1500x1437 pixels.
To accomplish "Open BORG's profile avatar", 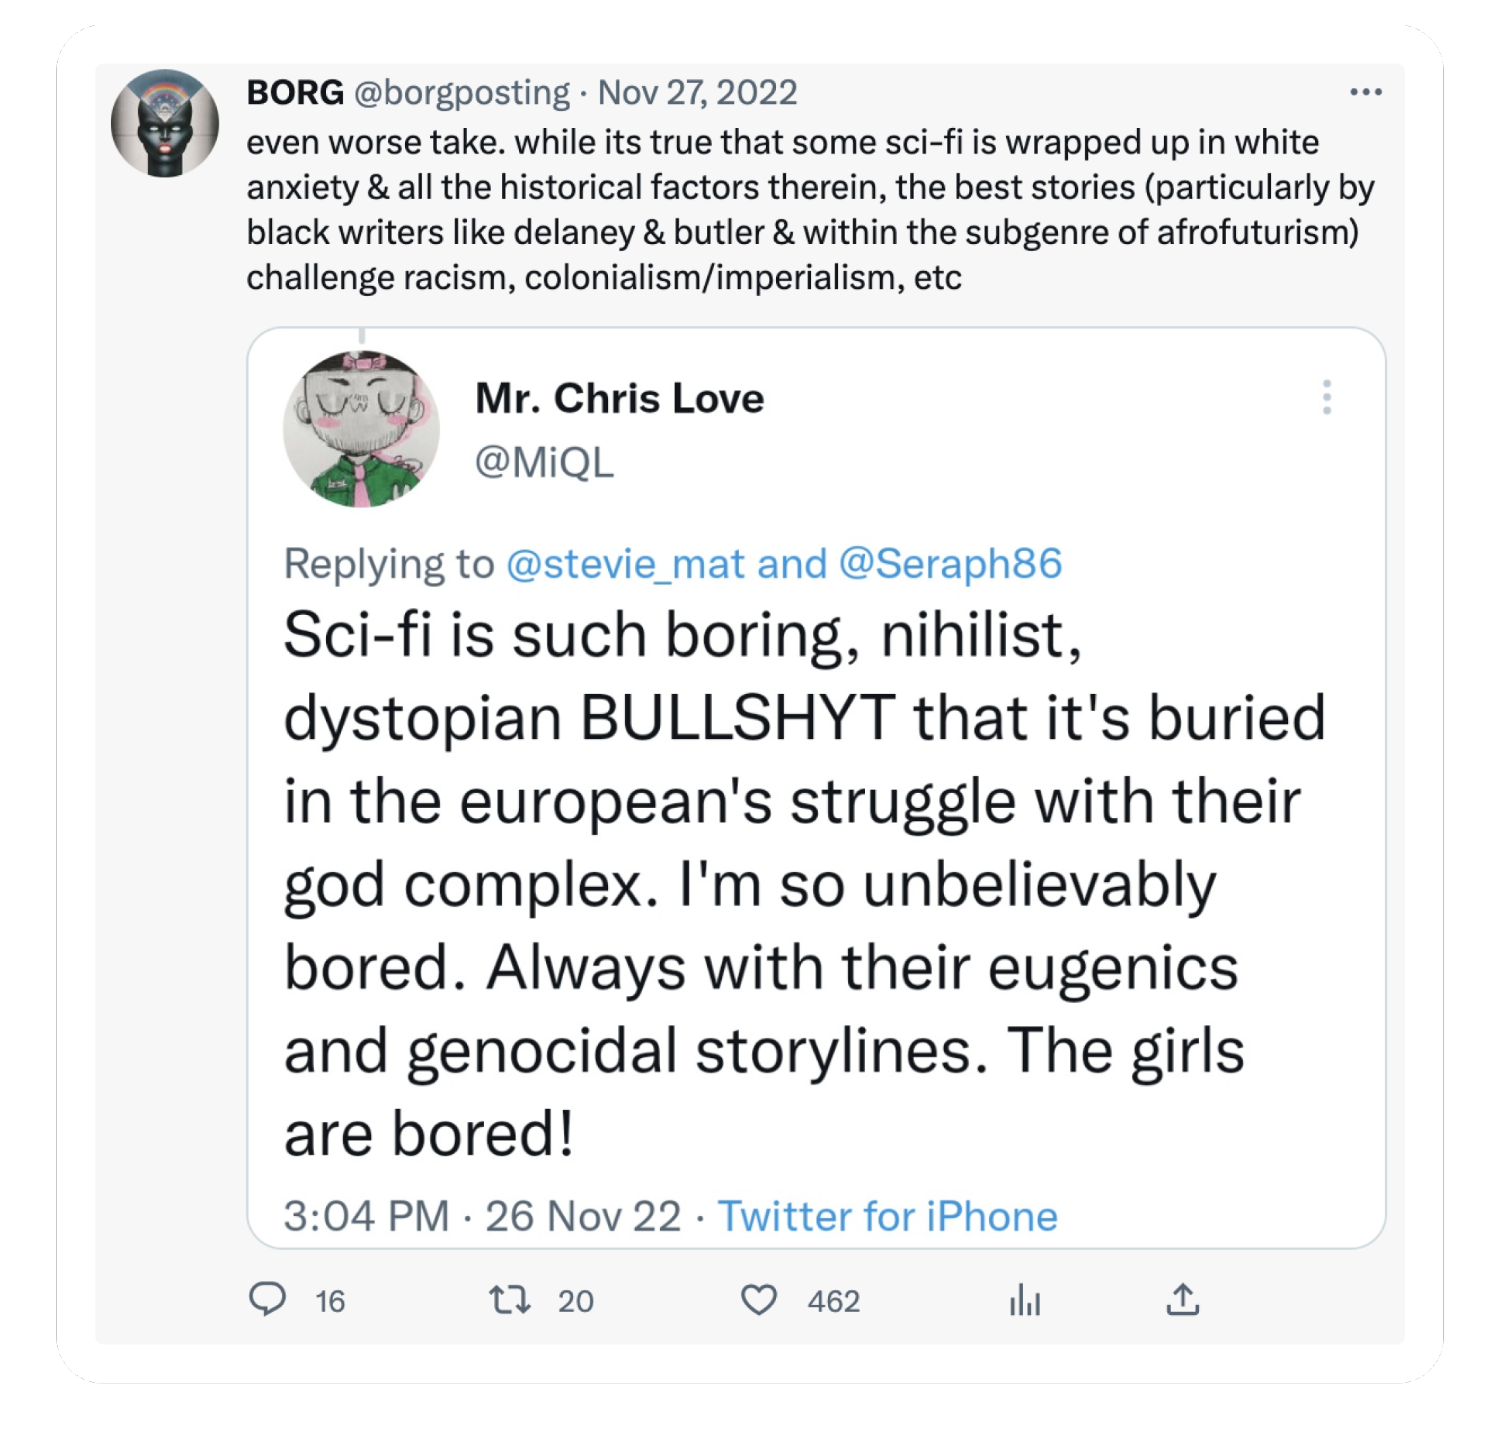I will 165,123.
